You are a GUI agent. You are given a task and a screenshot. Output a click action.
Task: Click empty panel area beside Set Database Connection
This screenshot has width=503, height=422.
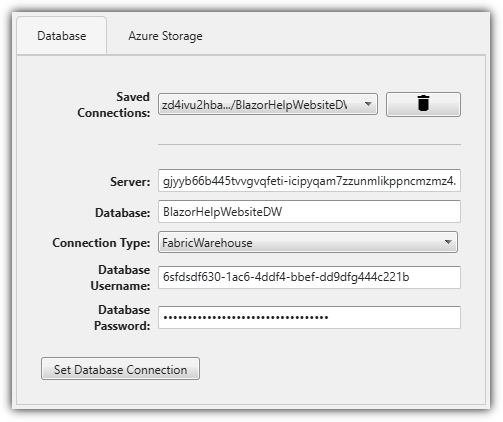[333, 369]
